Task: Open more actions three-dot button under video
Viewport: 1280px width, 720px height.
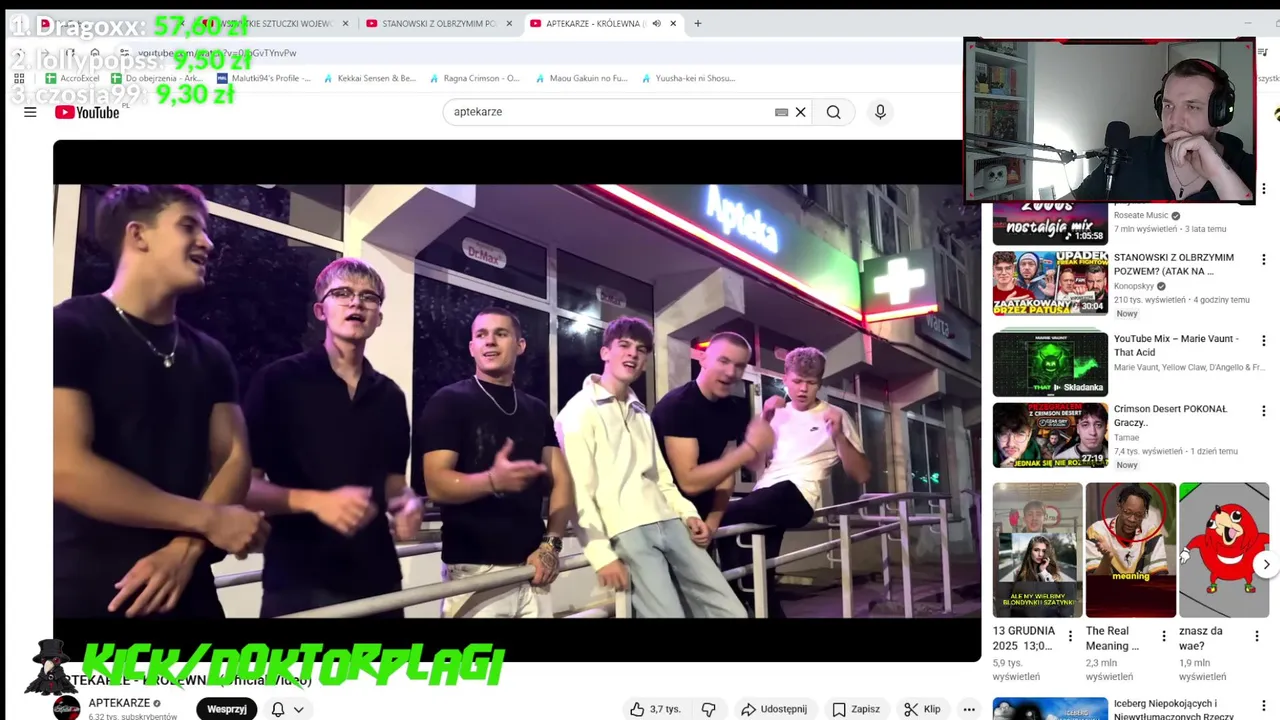Action: point(969,709)
